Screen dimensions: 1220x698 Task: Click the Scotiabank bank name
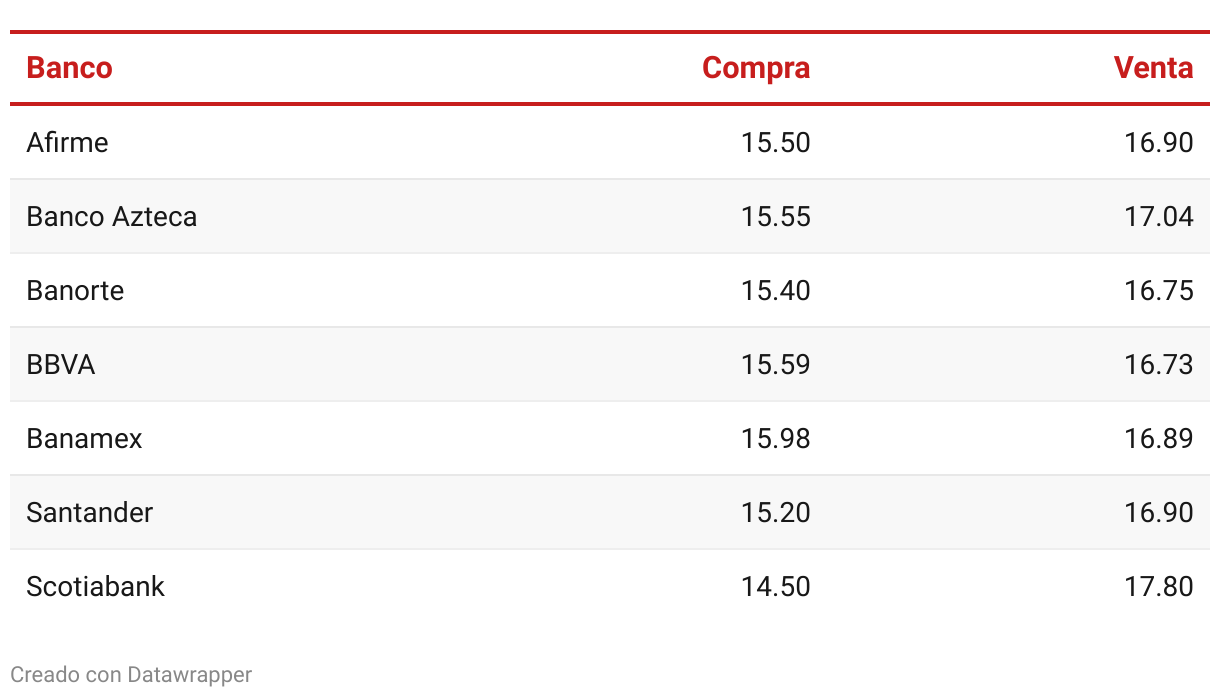[95, 586]
